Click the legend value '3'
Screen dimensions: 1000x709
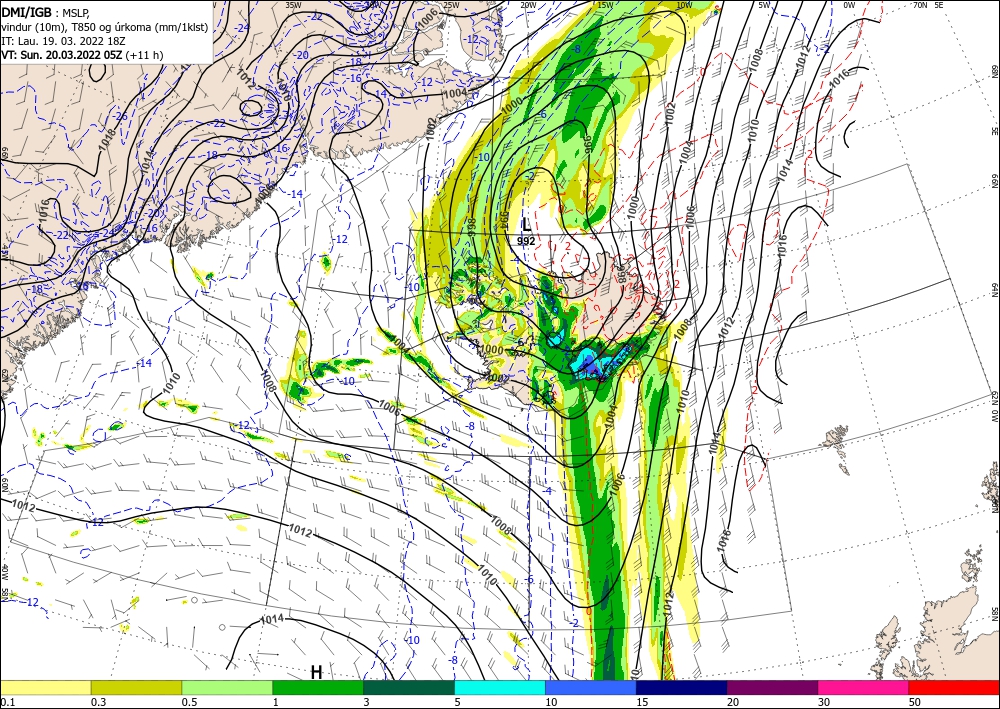pos(366,702)
